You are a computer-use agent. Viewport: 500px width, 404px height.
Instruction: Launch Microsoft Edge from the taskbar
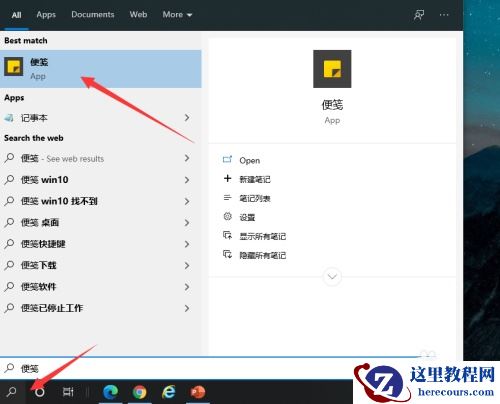pyautogui.click(x=110, y=392)
